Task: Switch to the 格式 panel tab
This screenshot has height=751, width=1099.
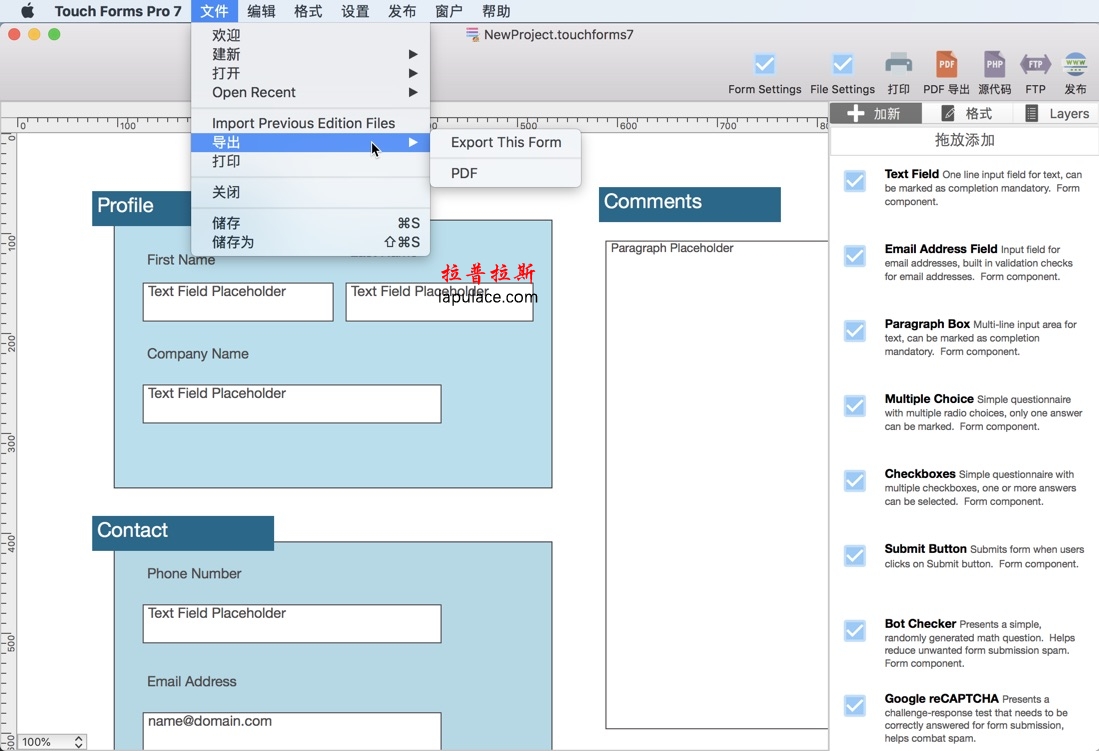Action: click(966, 113)
